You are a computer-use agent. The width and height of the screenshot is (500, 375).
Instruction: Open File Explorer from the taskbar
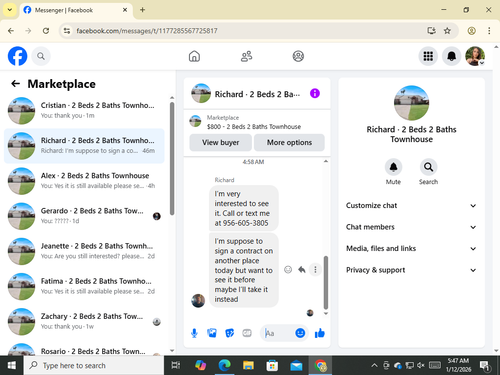click(248, 365)
